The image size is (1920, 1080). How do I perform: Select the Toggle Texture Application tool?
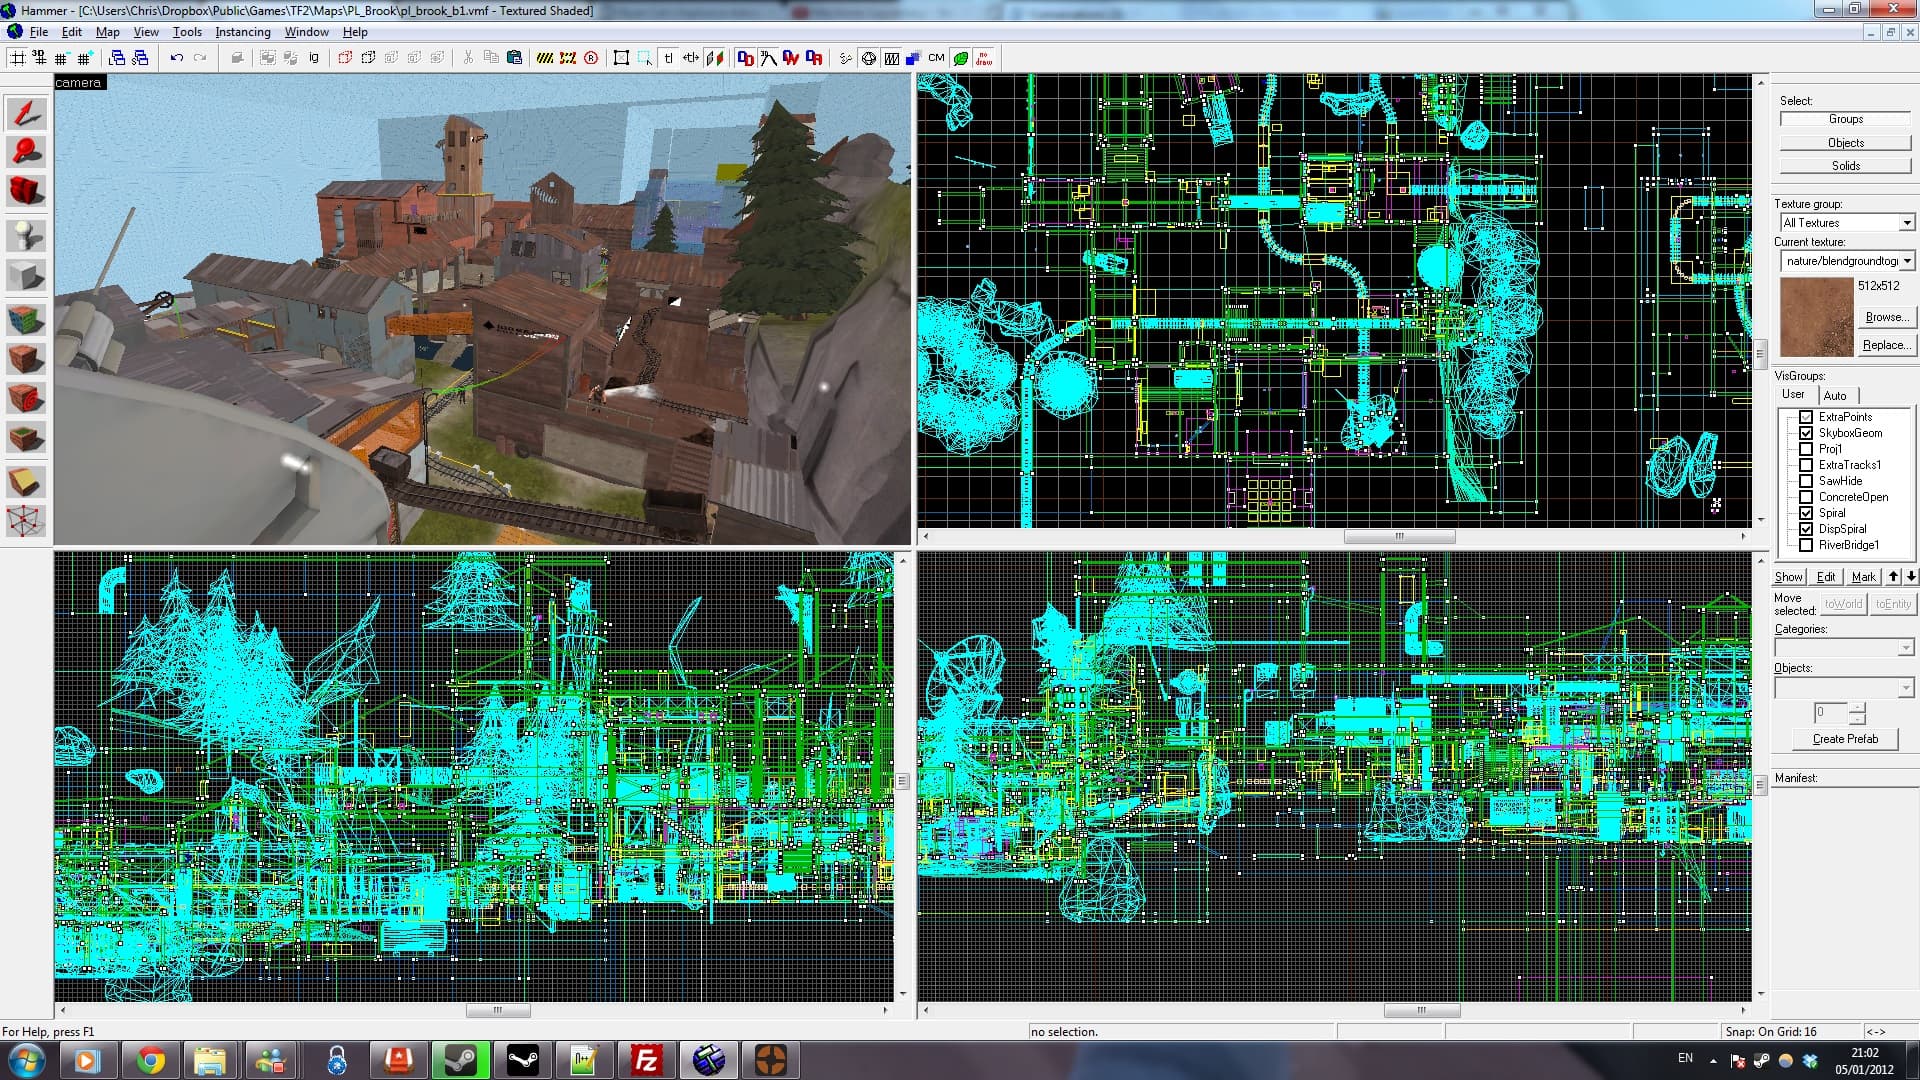tap(26, 320)
